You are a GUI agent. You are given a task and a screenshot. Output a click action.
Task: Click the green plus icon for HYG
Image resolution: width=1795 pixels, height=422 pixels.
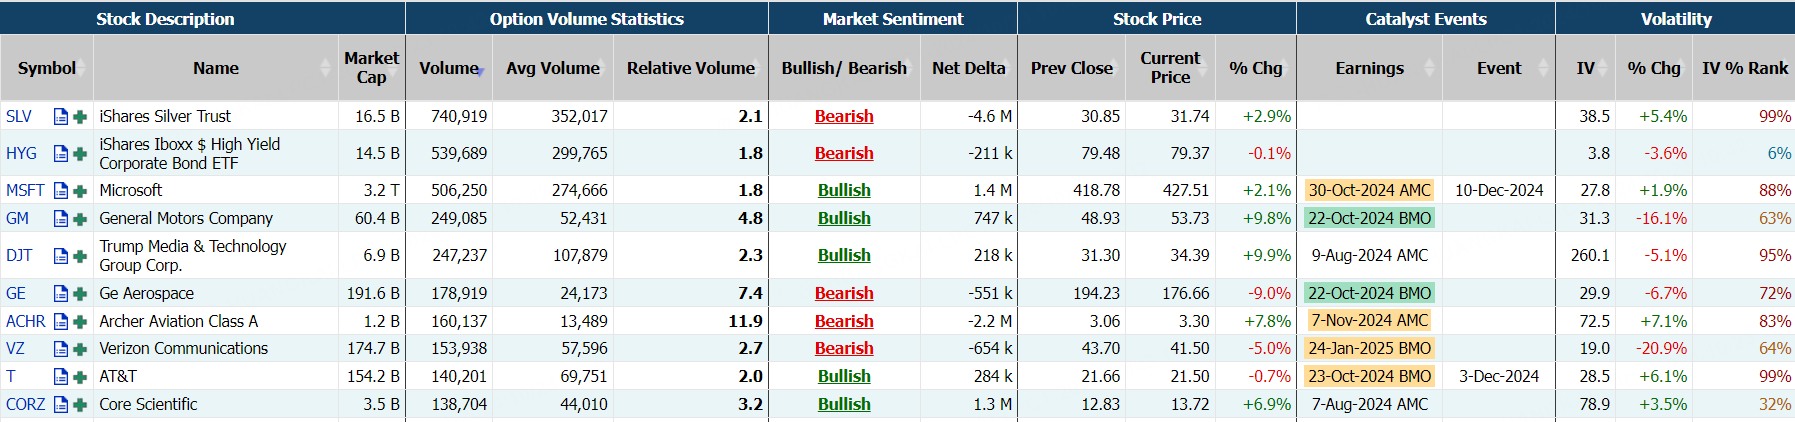pyautogui.click(x=80, y=154)
